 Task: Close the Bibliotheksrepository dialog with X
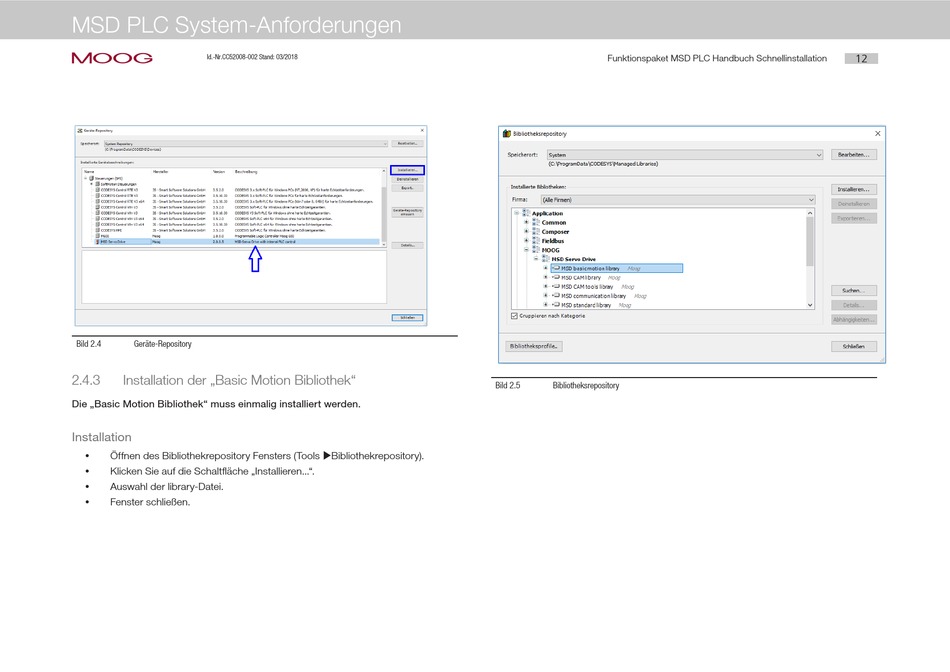877,133
